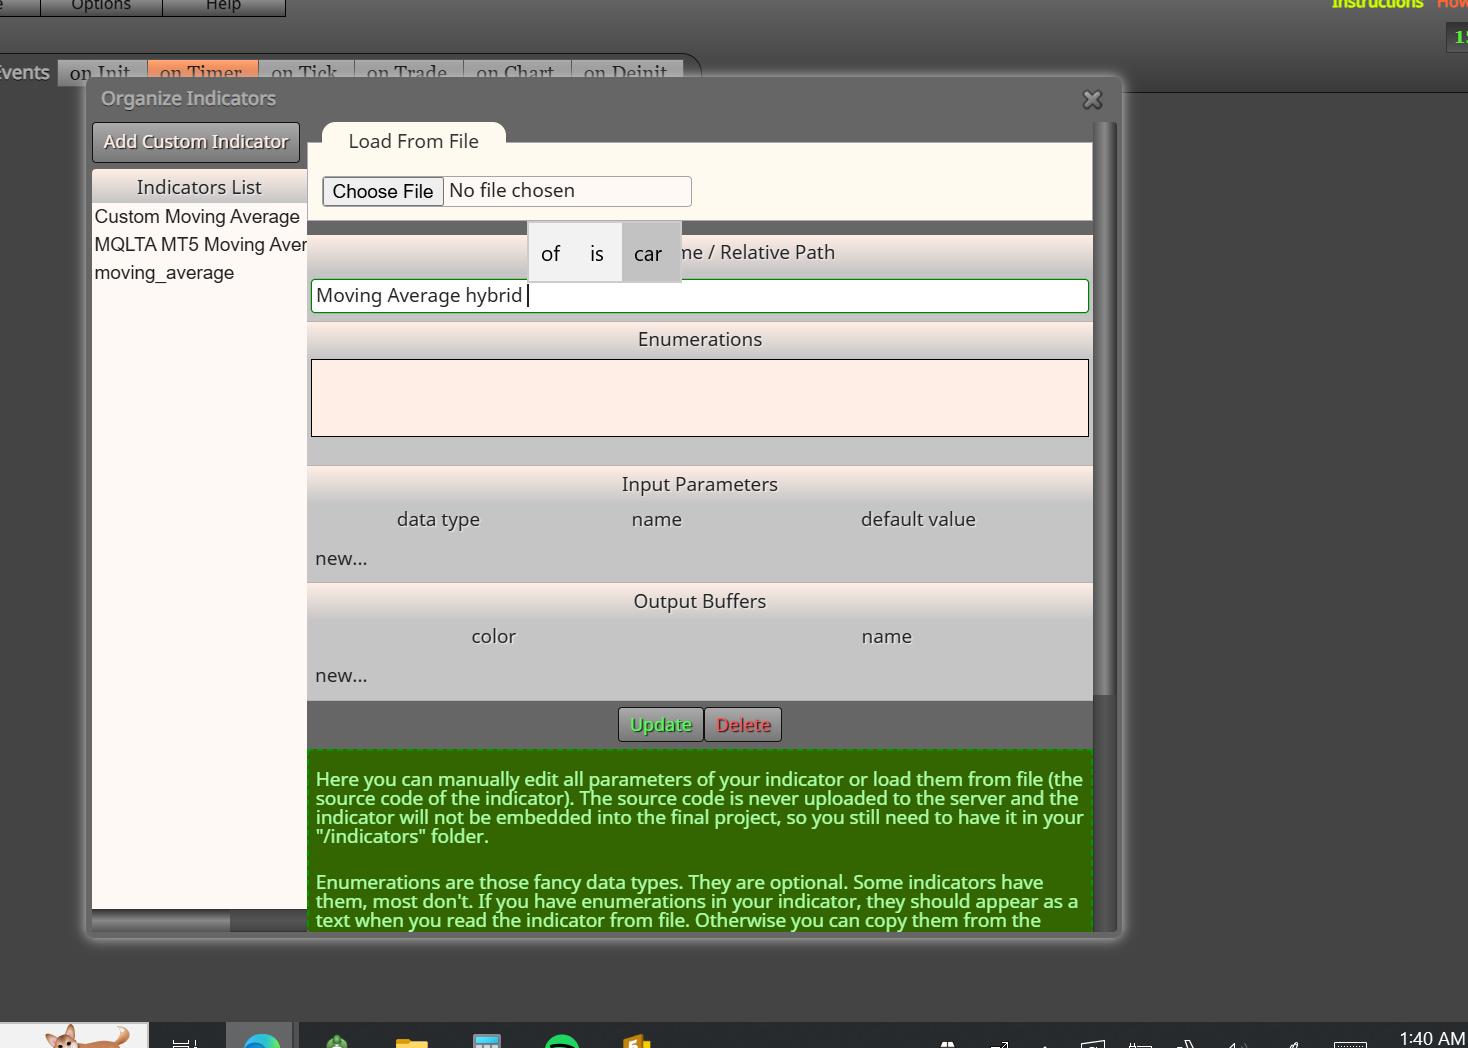Image resolution: width=1468 pixels, height=1048 pixels.
Task: Close the Organize Indicators dialog
Action: coord(1092,100)
